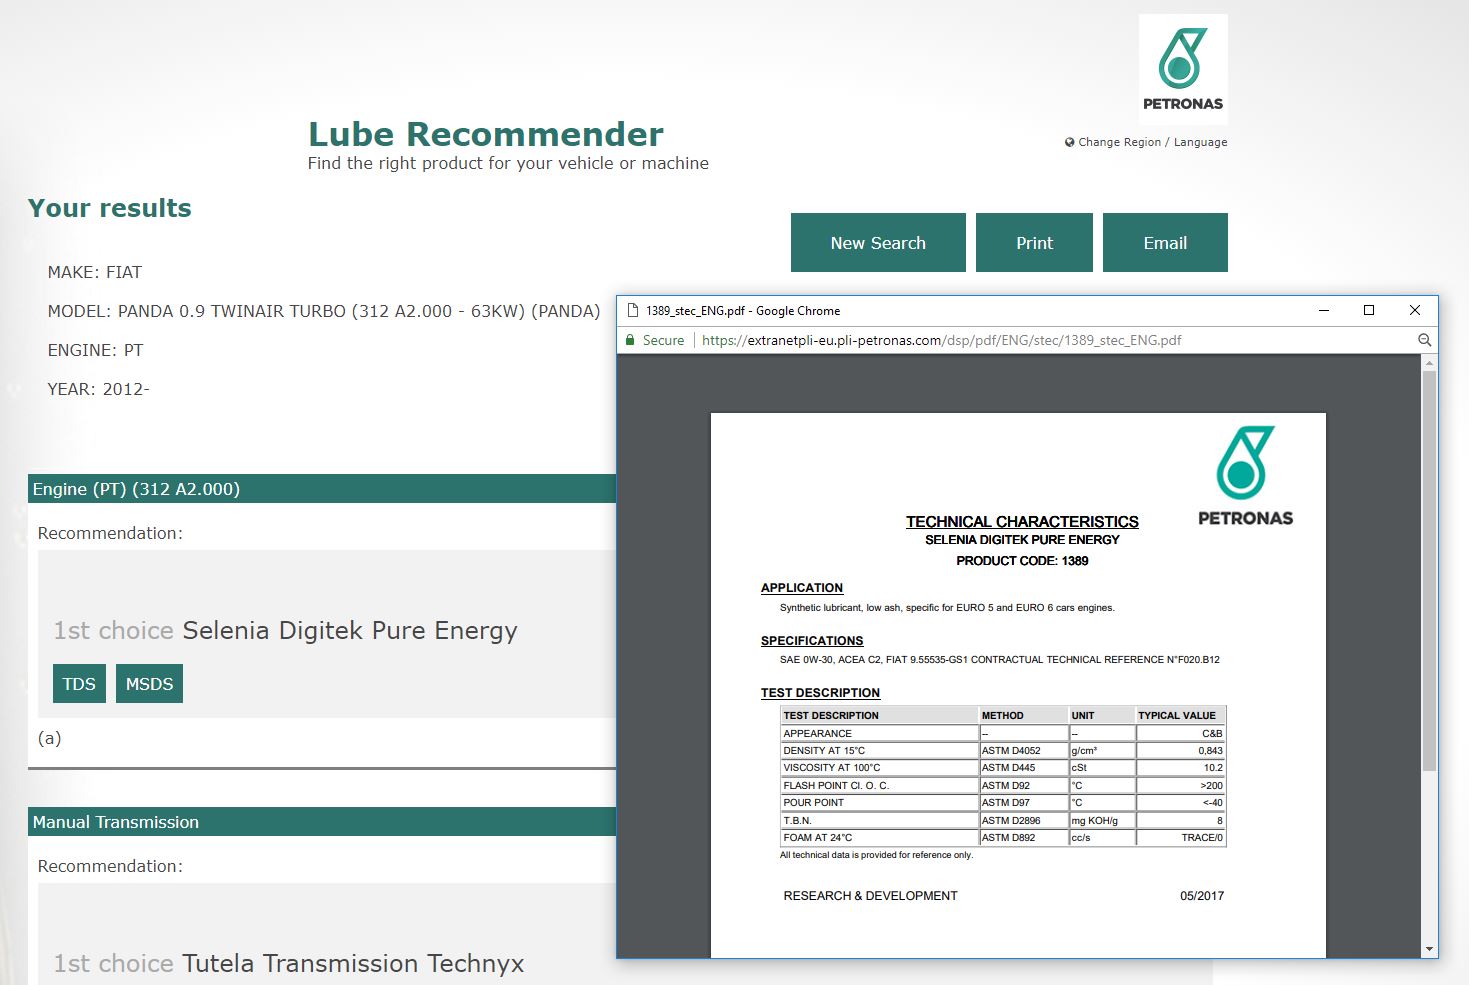Click the '05/2017' date in PDF
The height and width of the screenshot is (985, 1469).
(1202, 896)
